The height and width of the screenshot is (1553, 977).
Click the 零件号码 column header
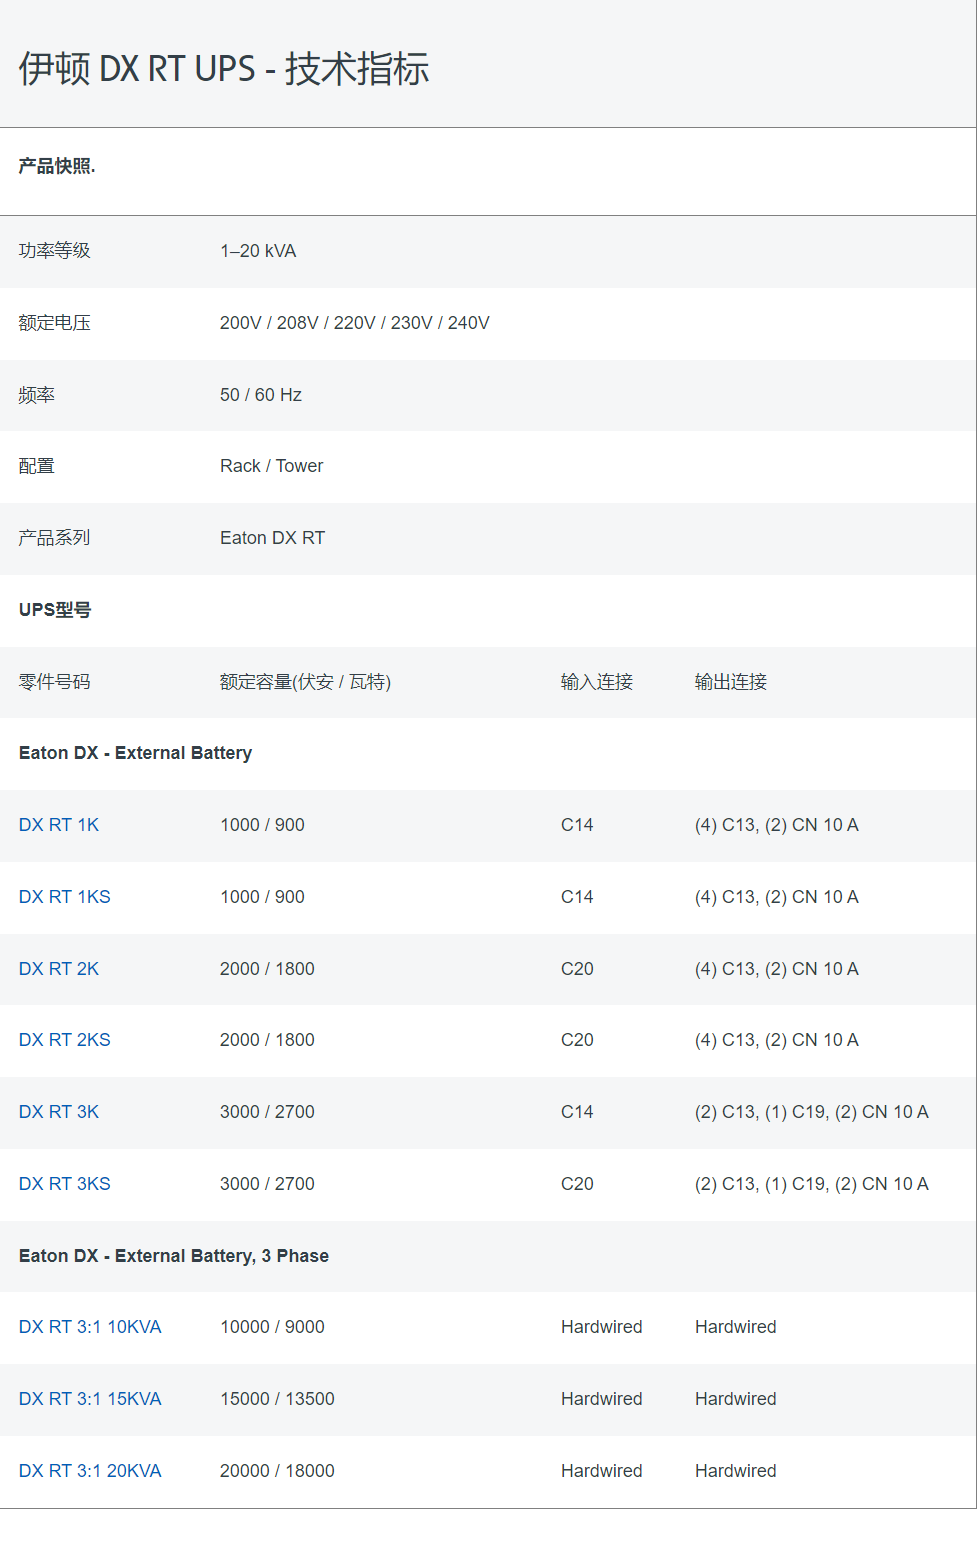coord(55,682)
